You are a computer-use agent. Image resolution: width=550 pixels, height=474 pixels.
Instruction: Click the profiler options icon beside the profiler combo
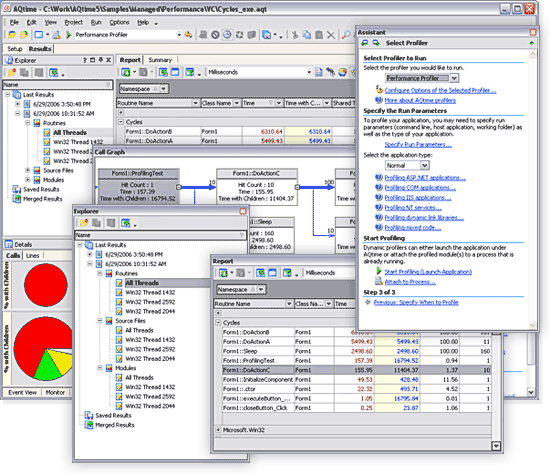click(x=188, y=35)
